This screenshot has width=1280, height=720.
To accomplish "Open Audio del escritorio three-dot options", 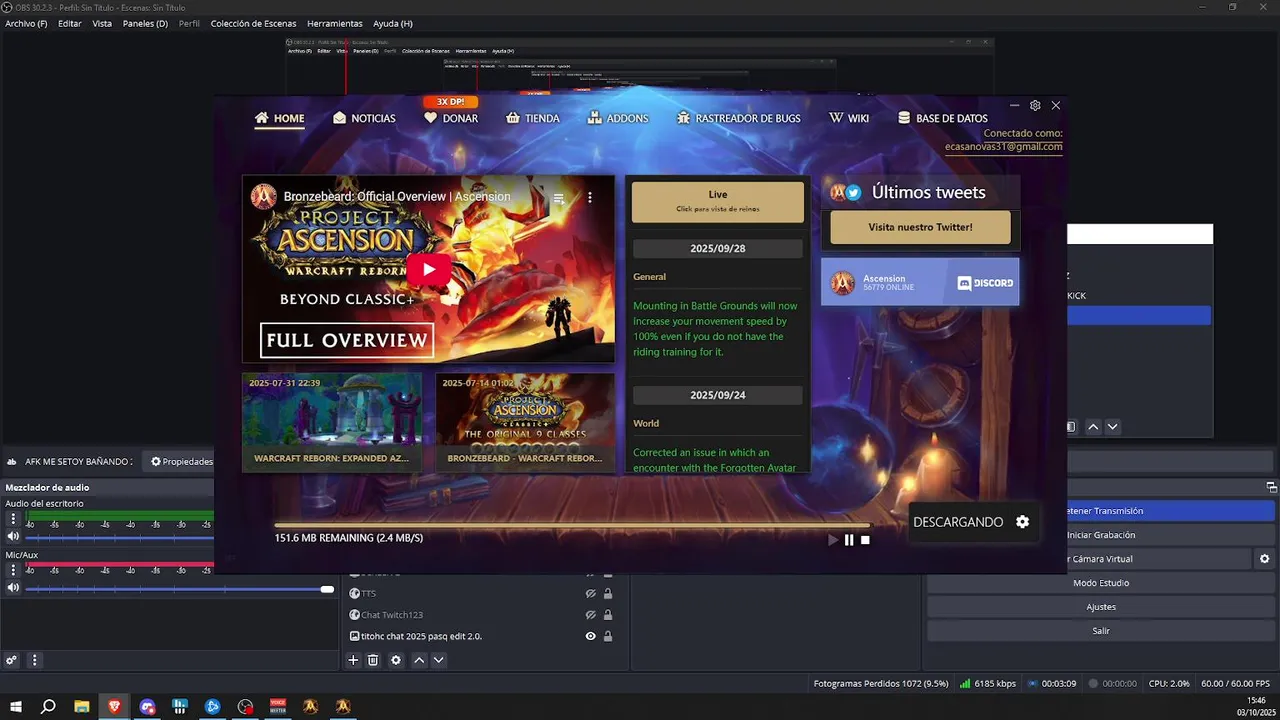I will coord(13,519).
